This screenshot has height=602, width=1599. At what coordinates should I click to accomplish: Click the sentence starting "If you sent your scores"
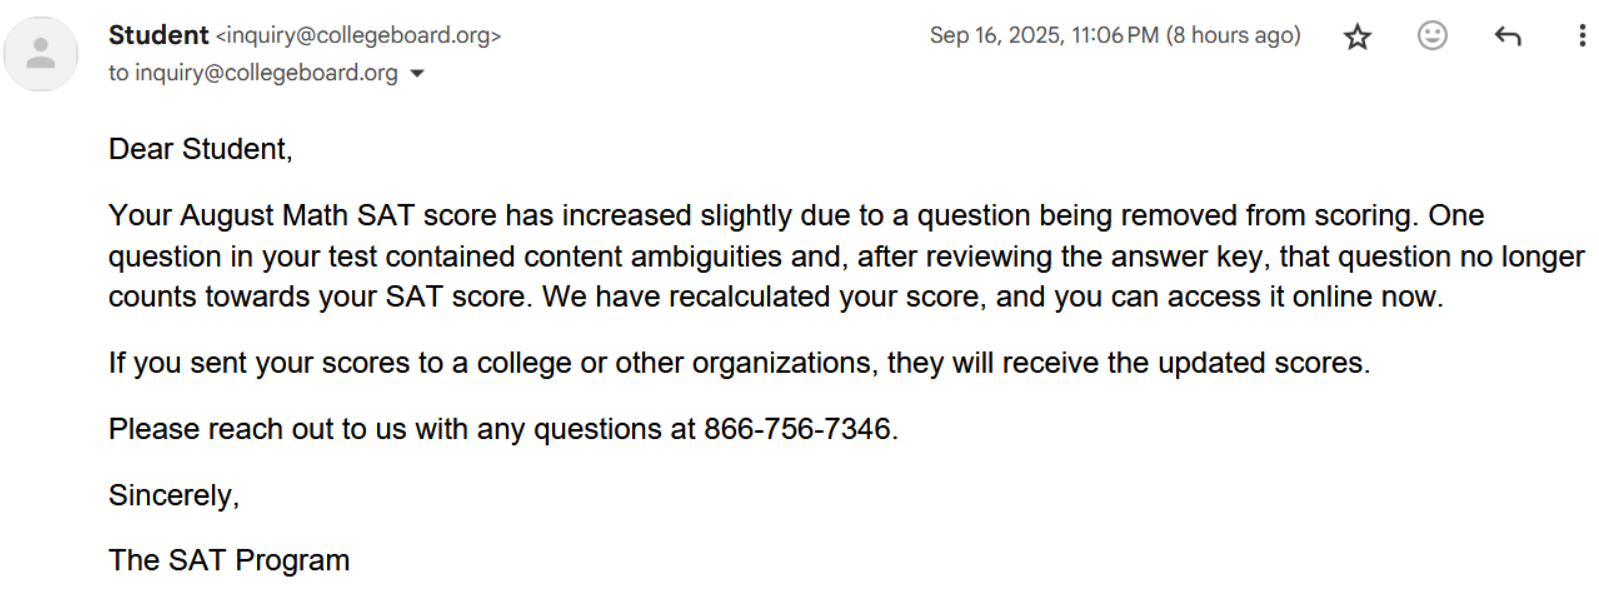(738, 363)
